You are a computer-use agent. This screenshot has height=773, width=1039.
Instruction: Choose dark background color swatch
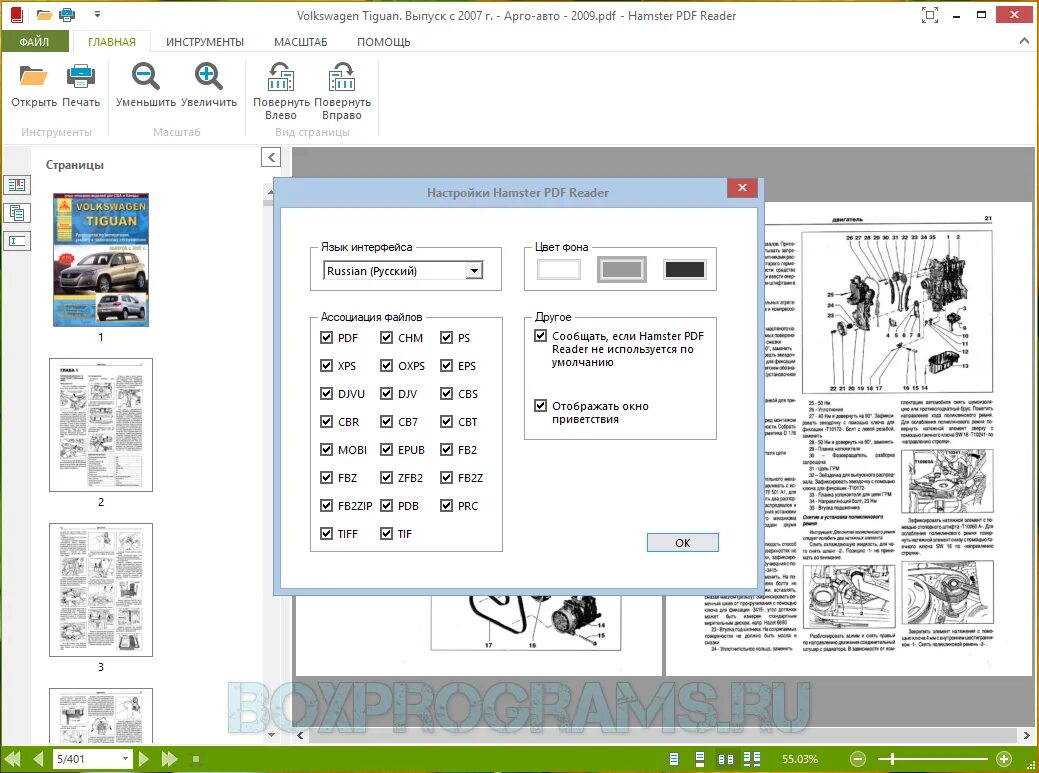(x=684, y=270)
